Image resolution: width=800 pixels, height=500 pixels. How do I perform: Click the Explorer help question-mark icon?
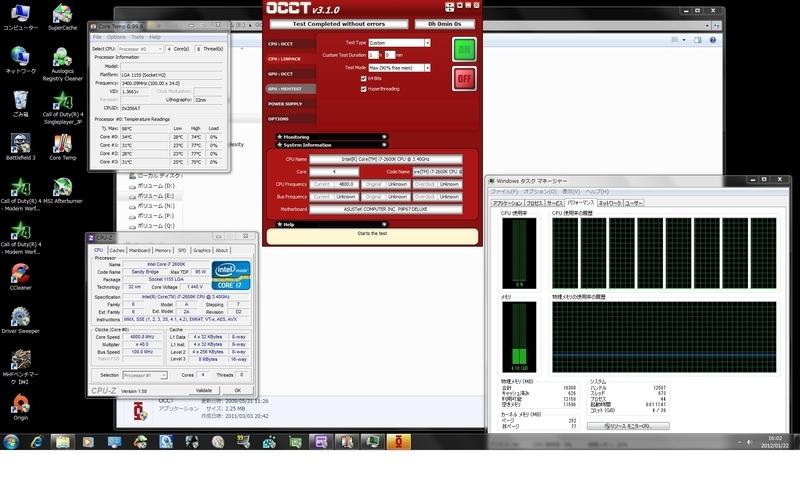(713, 40)
